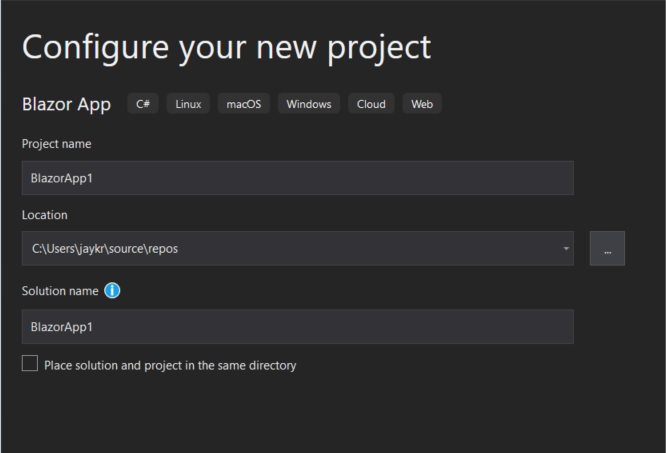
Task: Select the Linux tag
Action: point(188,104)
